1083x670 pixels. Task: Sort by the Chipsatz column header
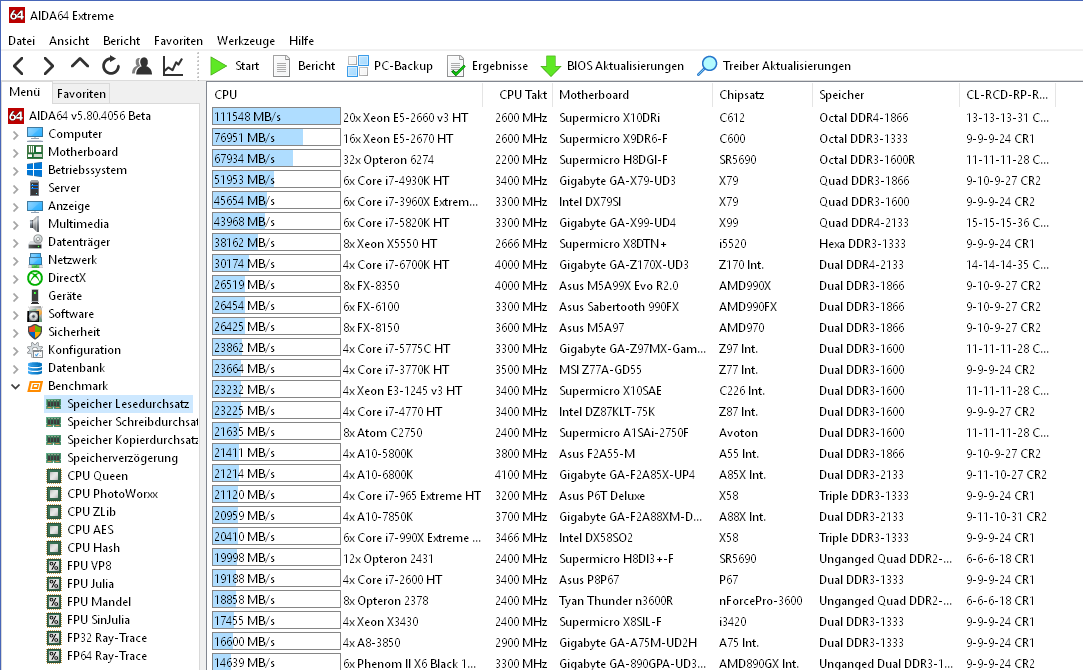(x=763, y=95)
